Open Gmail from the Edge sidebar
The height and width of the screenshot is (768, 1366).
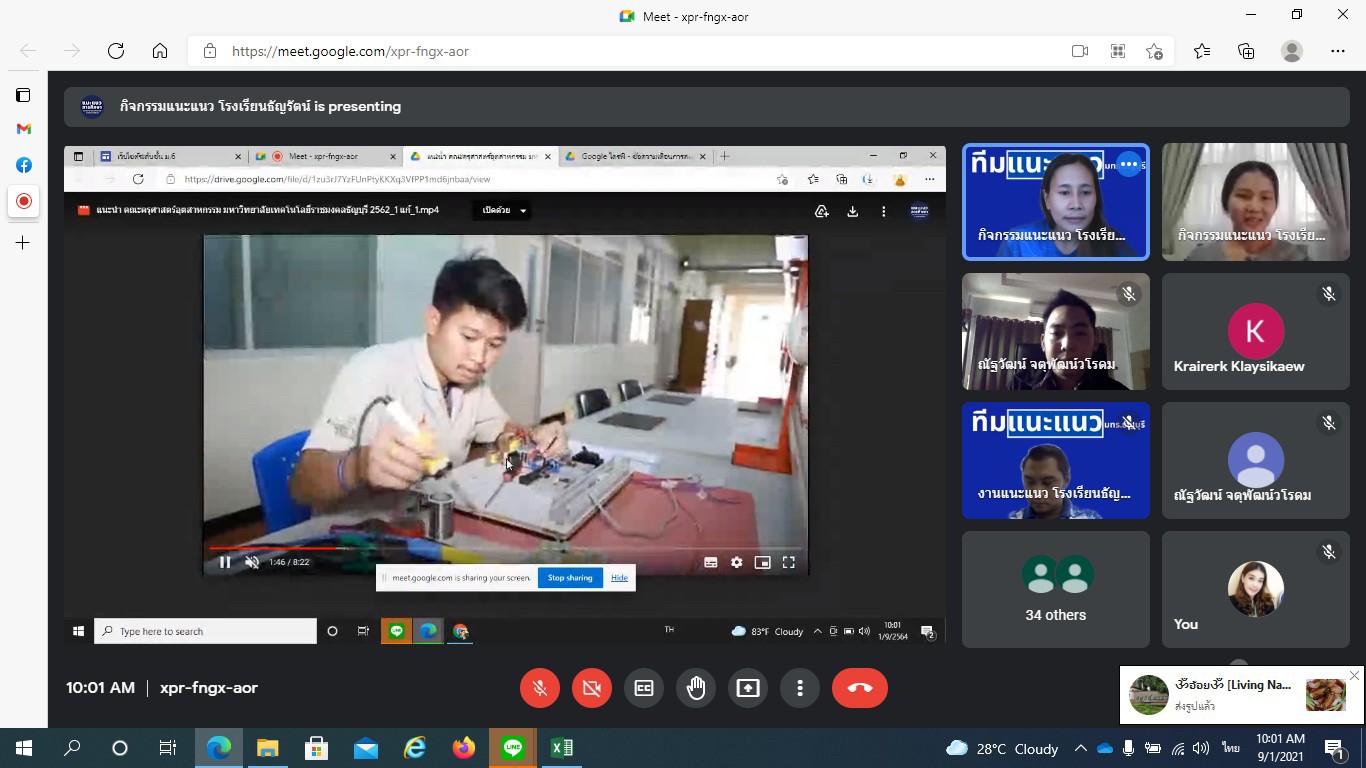pos(23,129)
